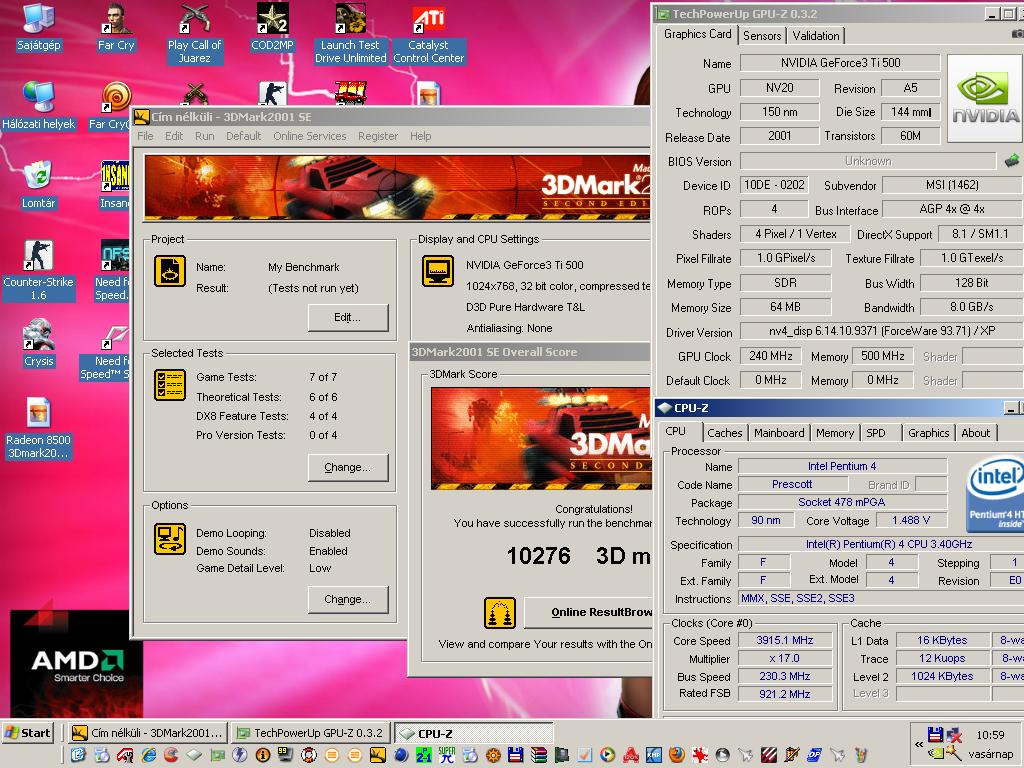The image size is (1024, 768).
Task: Click the Online ResultBrowser trophy icon
Action: (500, 613)
